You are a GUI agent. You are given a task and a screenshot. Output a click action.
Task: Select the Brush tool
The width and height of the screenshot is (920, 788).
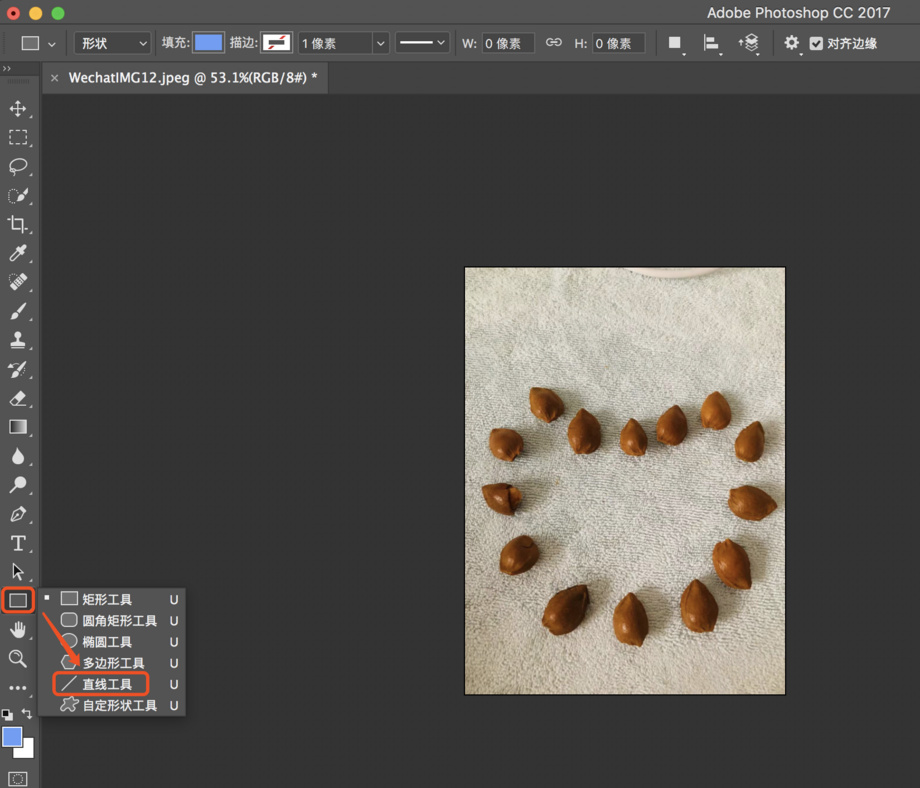(x=18, y=311)
